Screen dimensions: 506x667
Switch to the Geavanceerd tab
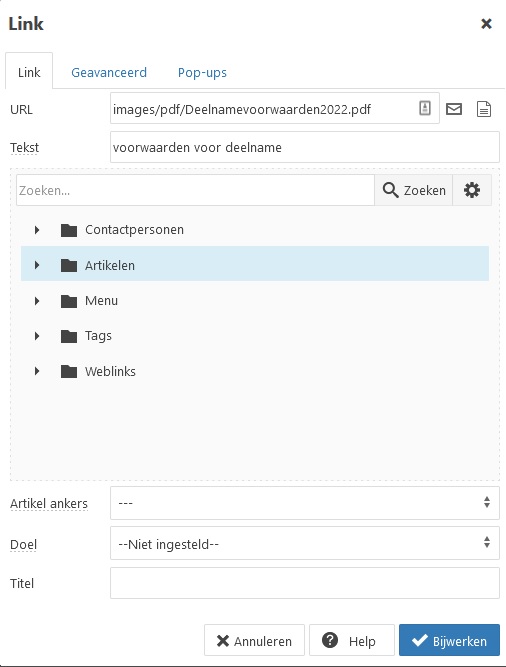[109, 72]
